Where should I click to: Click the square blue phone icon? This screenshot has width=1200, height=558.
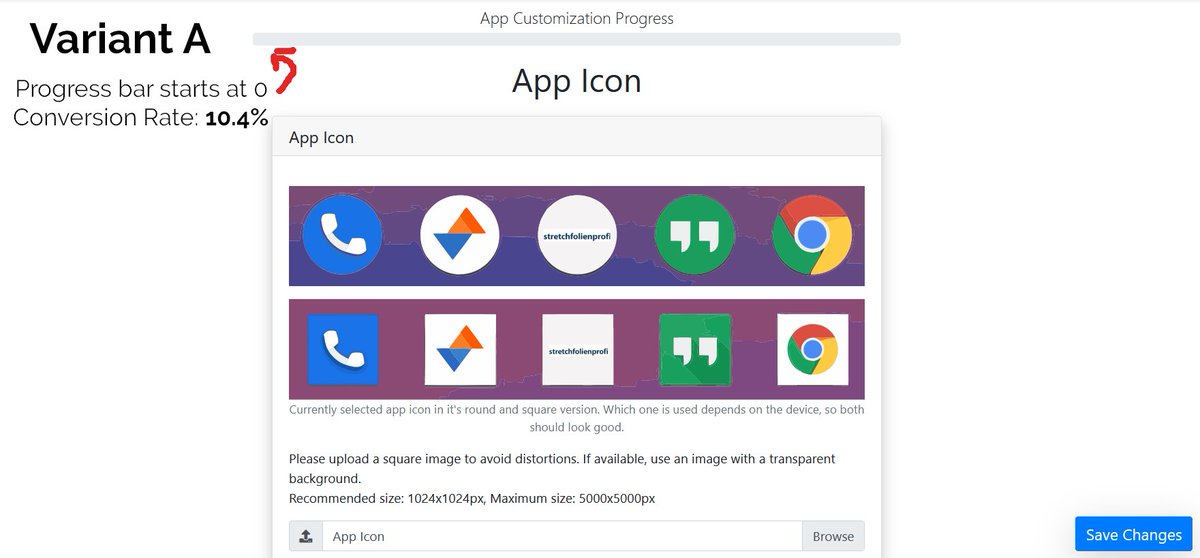tap(342, 350)
